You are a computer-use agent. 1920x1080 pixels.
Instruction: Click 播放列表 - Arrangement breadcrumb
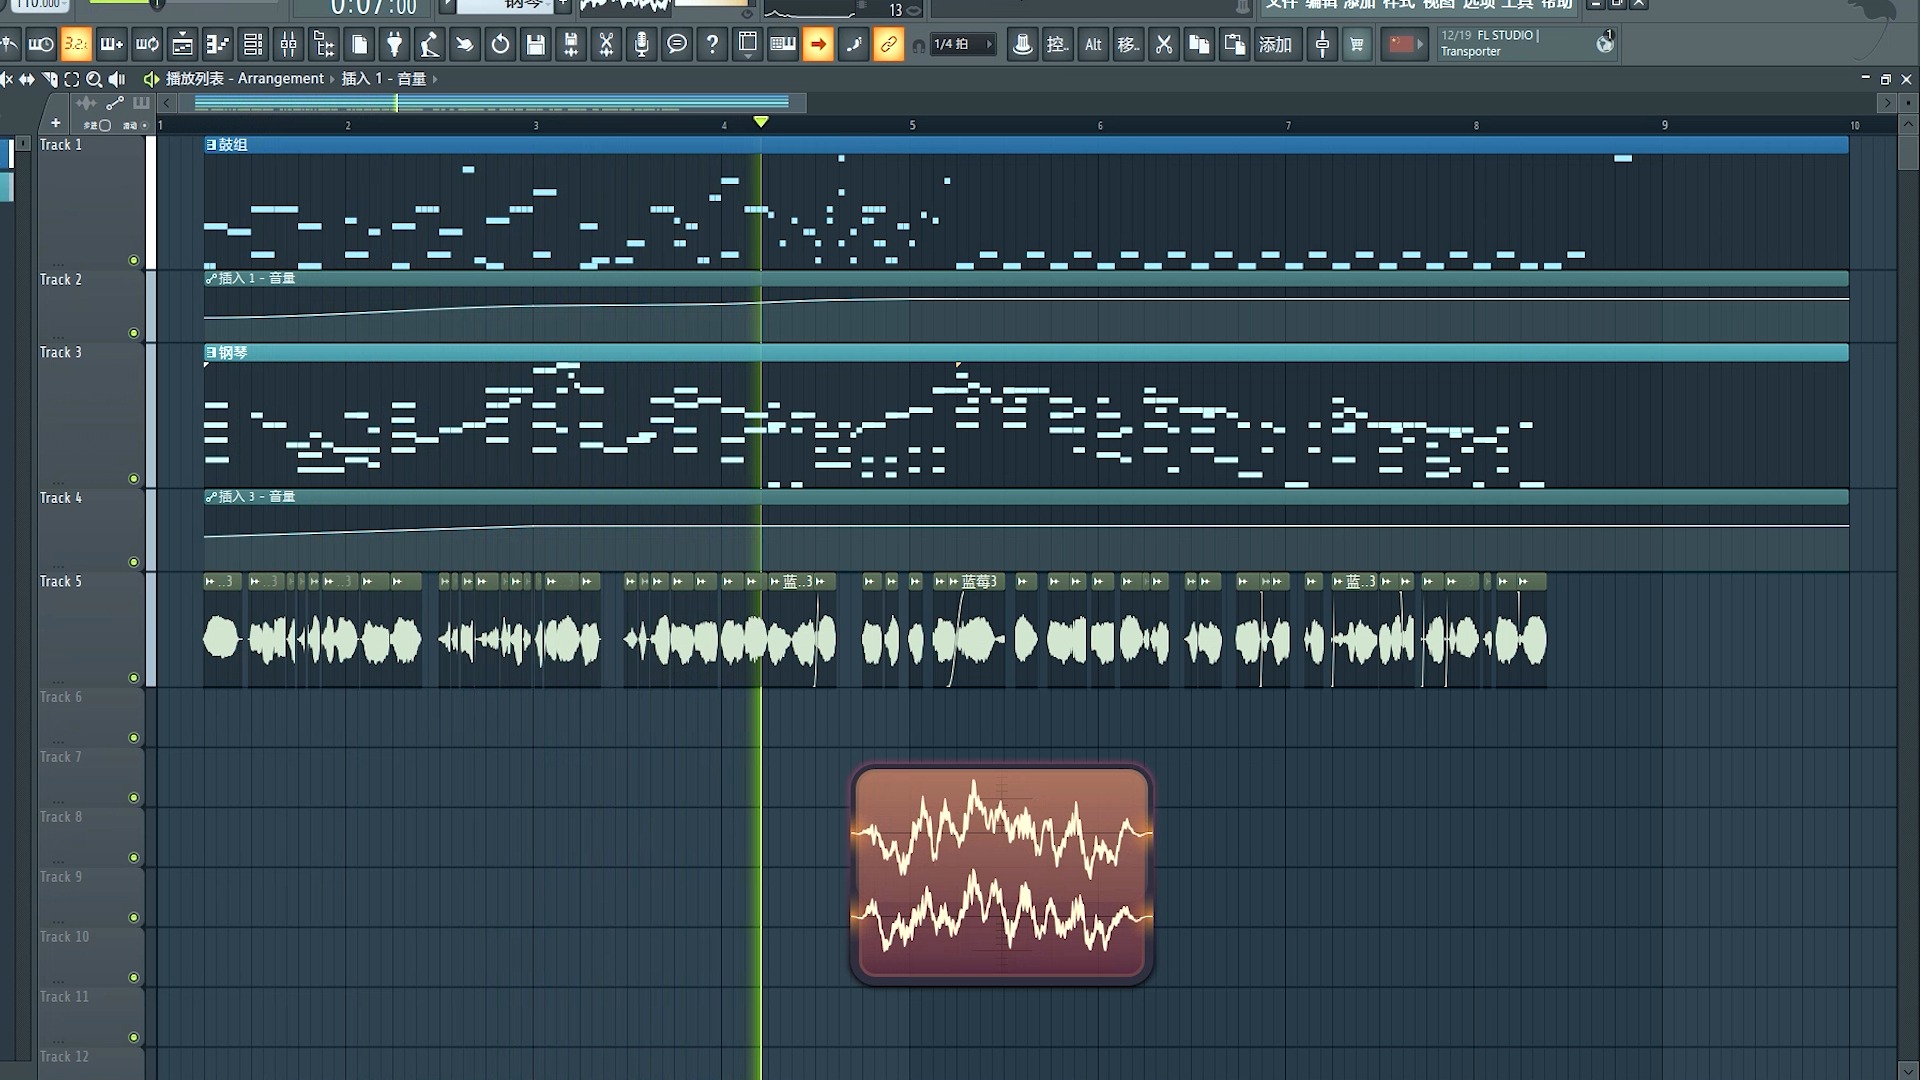245,78
